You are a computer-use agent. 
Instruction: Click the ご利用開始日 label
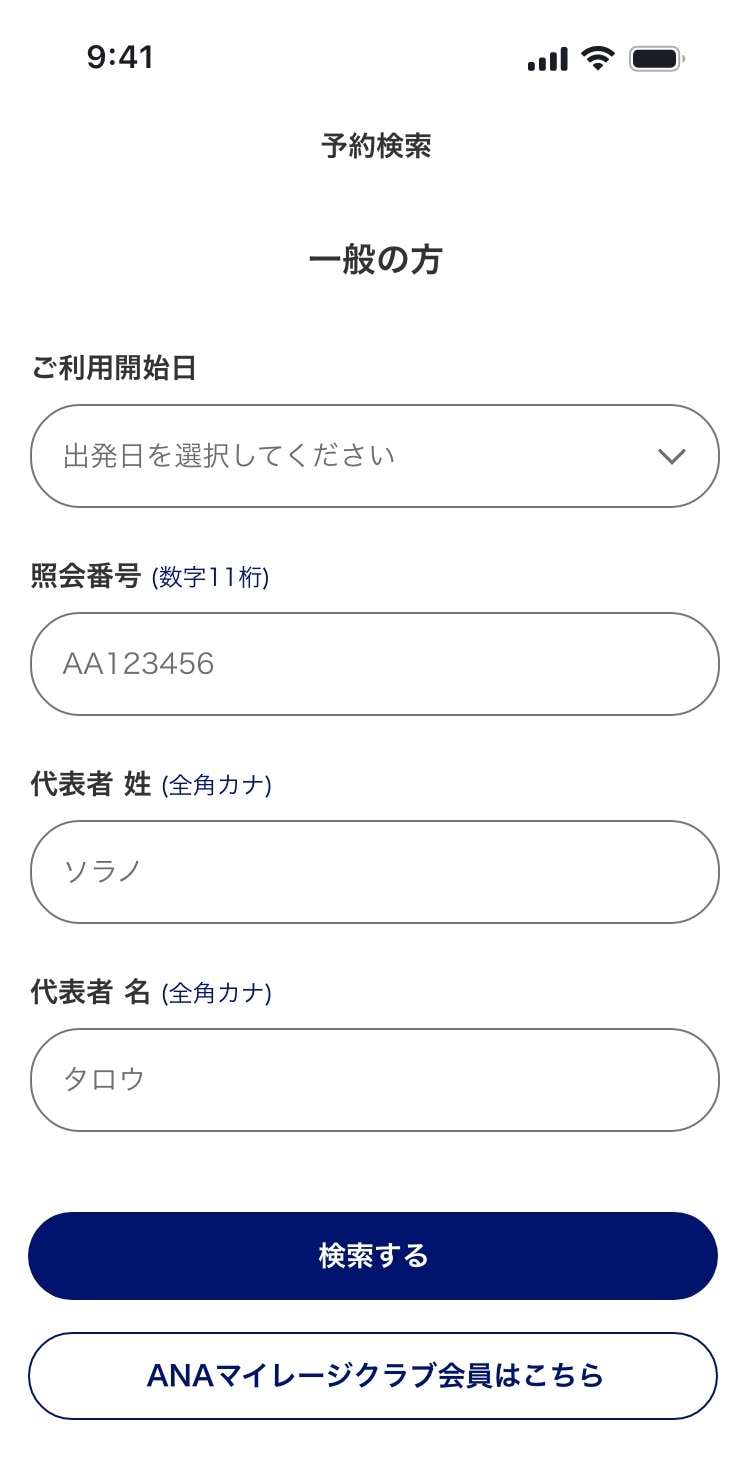tap(114, 368)
